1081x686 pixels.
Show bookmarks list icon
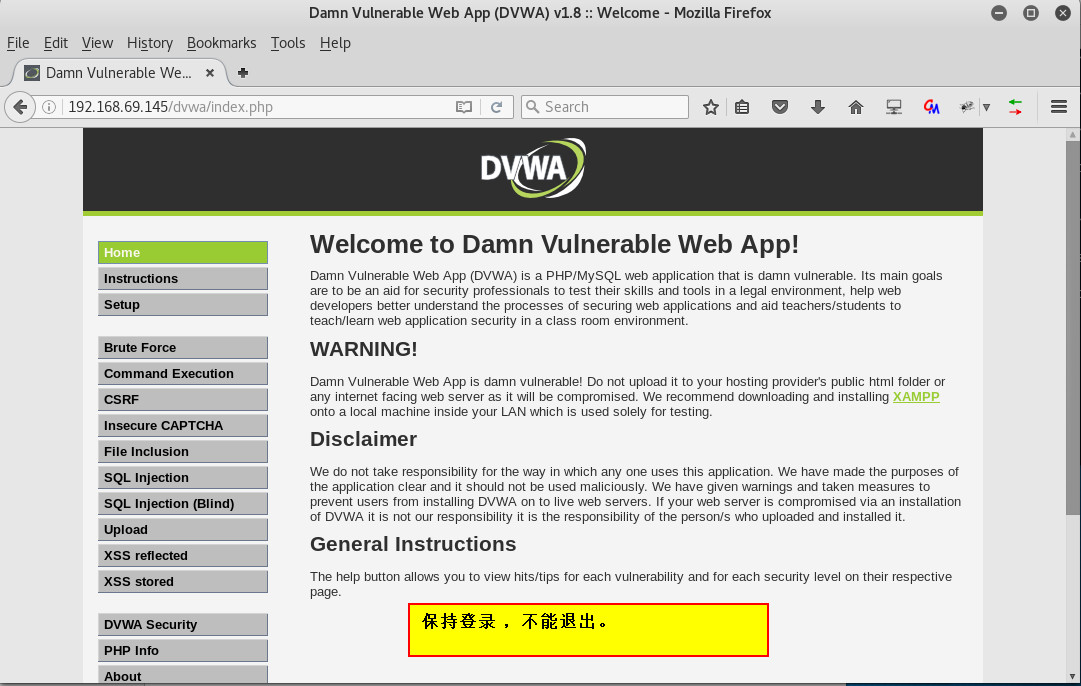742,107
